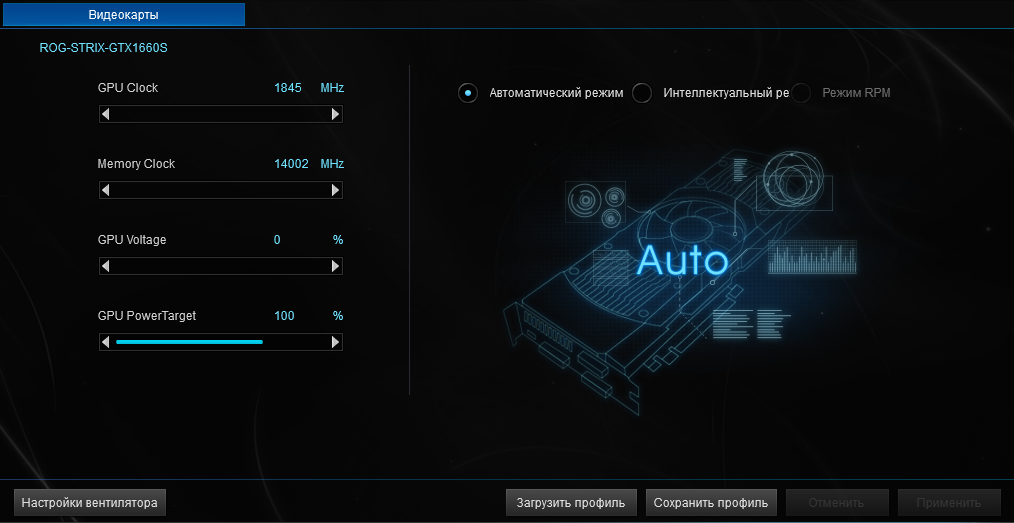Image resolution: width=1014 pixels, height=523 pixels.
Task: Click Загрузить профиль button
Action: click(570, 502)
